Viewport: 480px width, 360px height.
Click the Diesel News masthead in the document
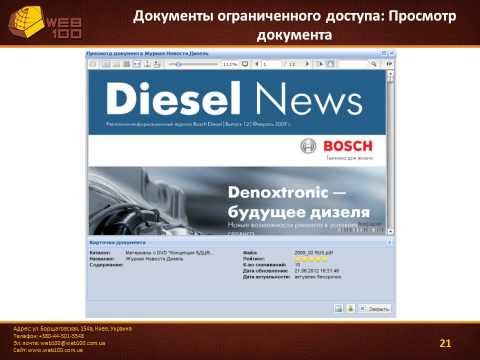click(234, 99)
